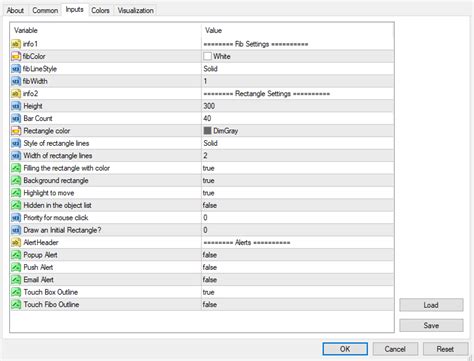Click the integer icon beside fibLineStyle
The height and width of the screenshot is (361, 474).
pyautogui.click(x=16, y=69)
